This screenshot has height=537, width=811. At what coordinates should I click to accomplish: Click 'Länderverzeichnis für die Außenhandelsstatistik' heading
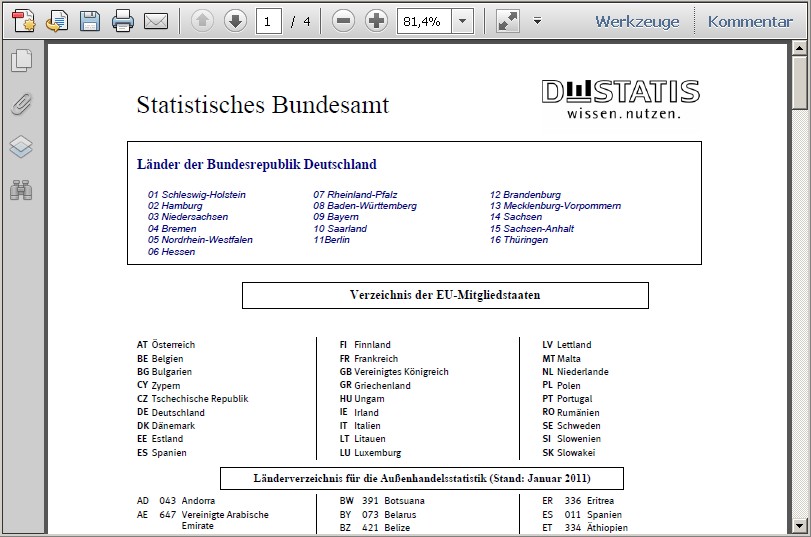370,479
